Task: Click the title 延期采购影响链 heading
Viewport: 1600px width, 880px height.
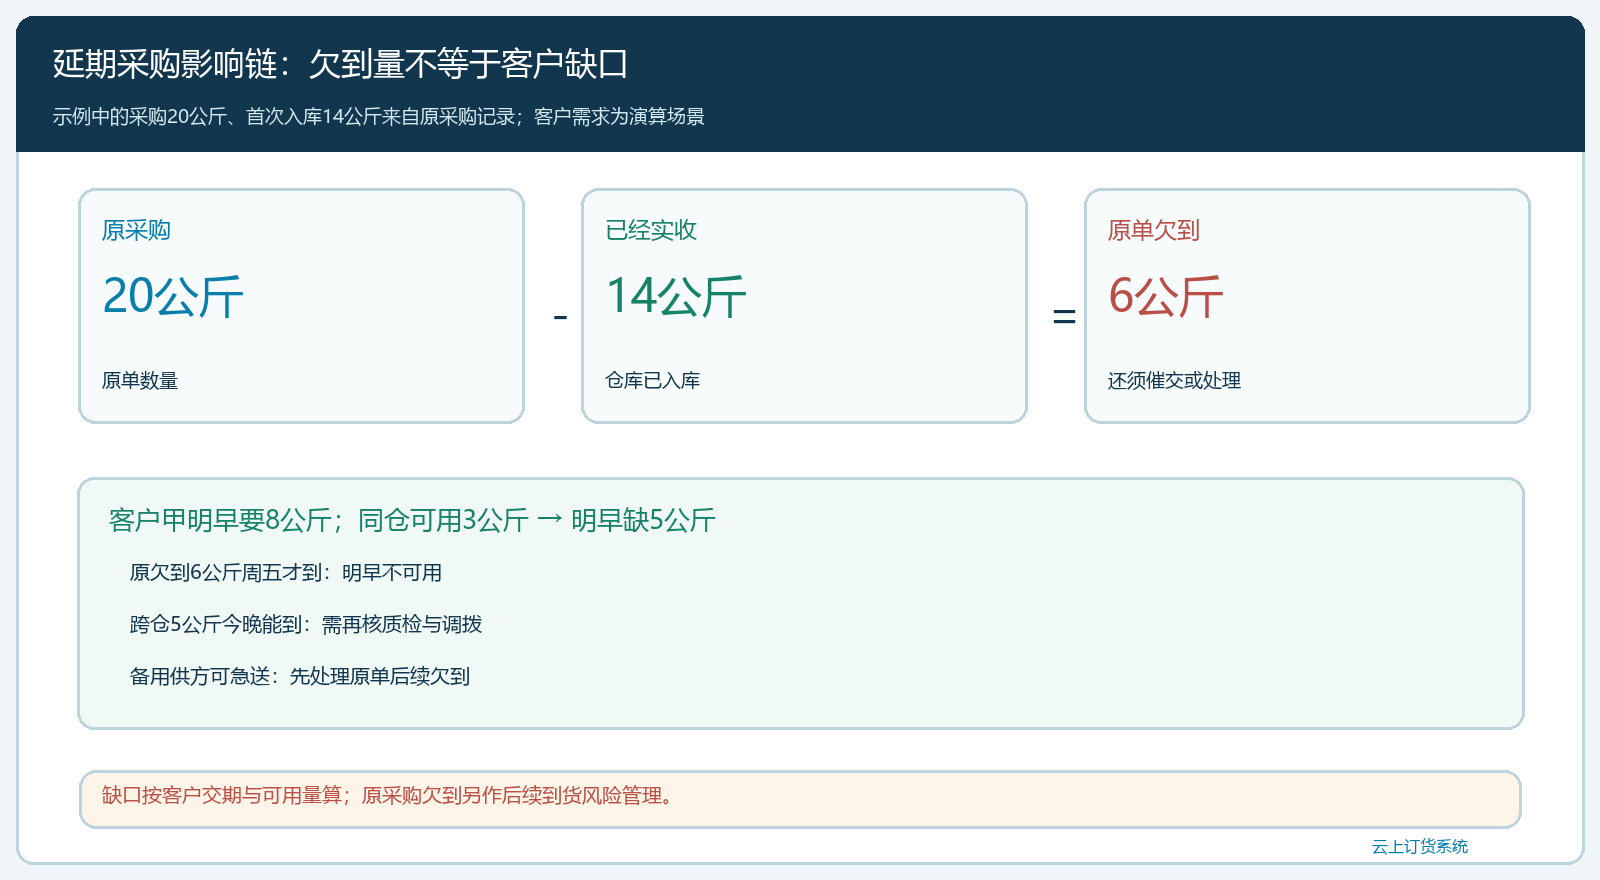Action: point(340,64)
